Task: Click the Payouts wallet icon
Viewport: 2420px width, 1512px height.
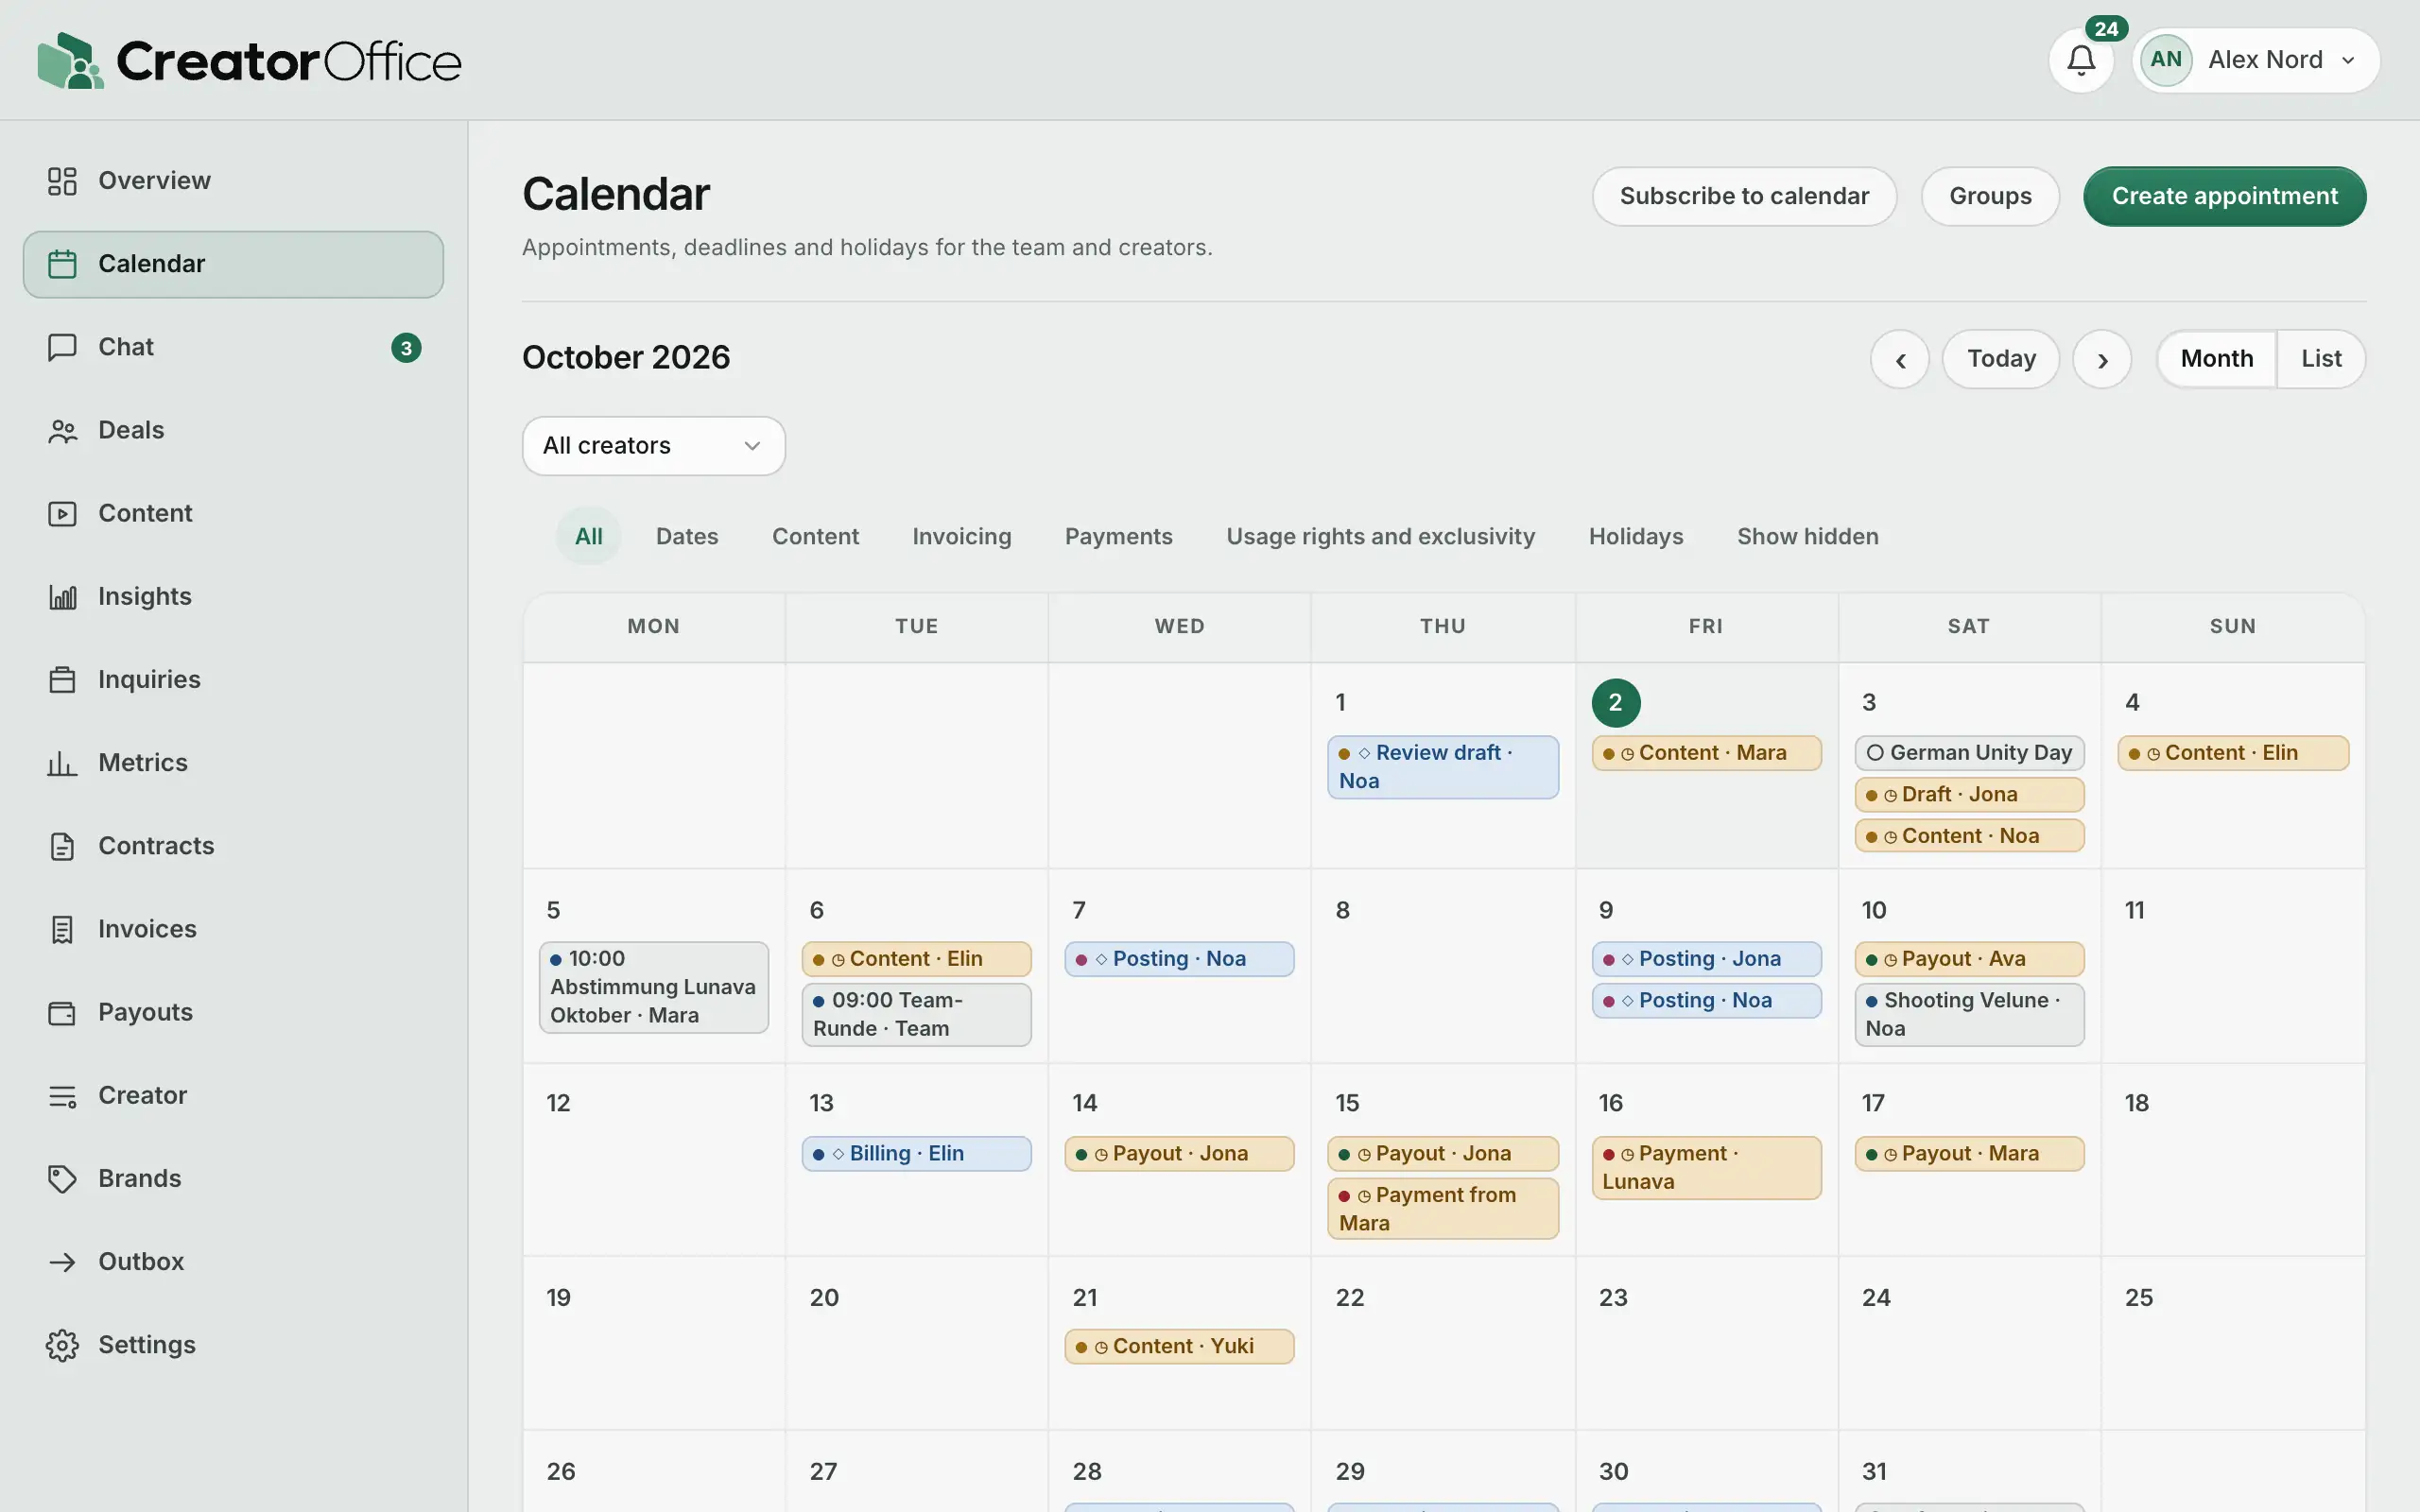Action: pos(62,1012)
